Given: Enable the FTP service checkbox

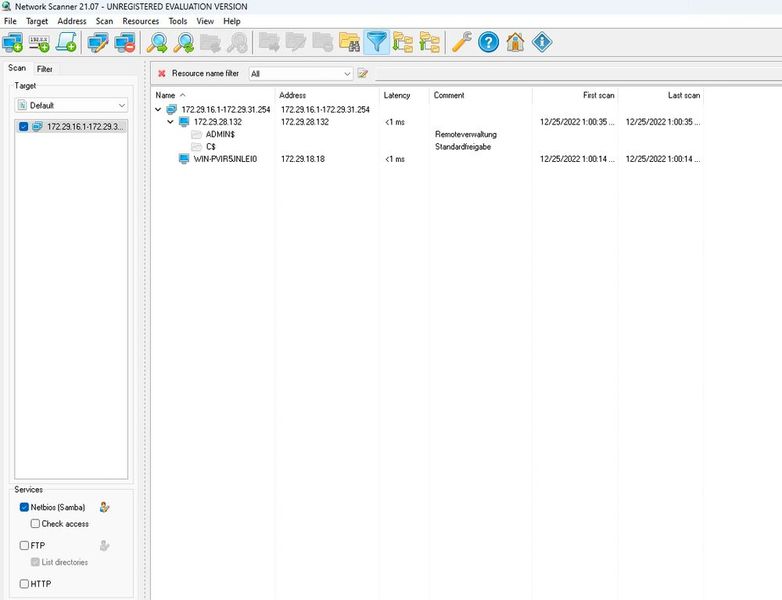Looking at the screenshot, I should [x=24, y=546].
